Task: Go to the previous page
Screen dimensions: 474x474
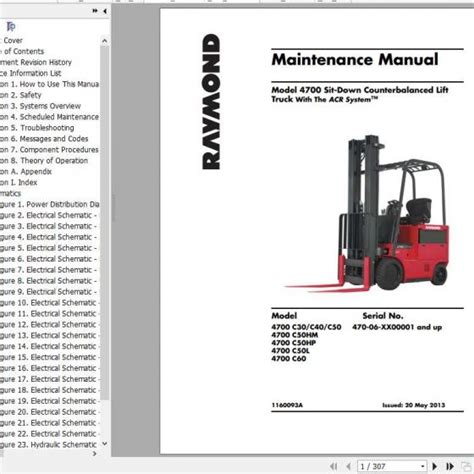Action: tap(348, 466)
